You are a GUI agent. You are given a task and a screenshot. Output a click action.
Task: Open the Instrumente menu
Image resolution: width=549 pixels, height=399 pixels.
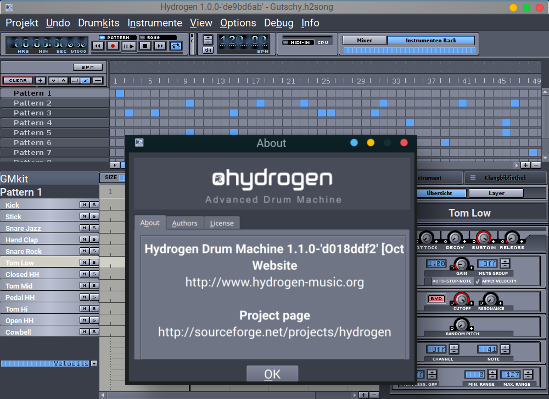click(x=155, y=23)
